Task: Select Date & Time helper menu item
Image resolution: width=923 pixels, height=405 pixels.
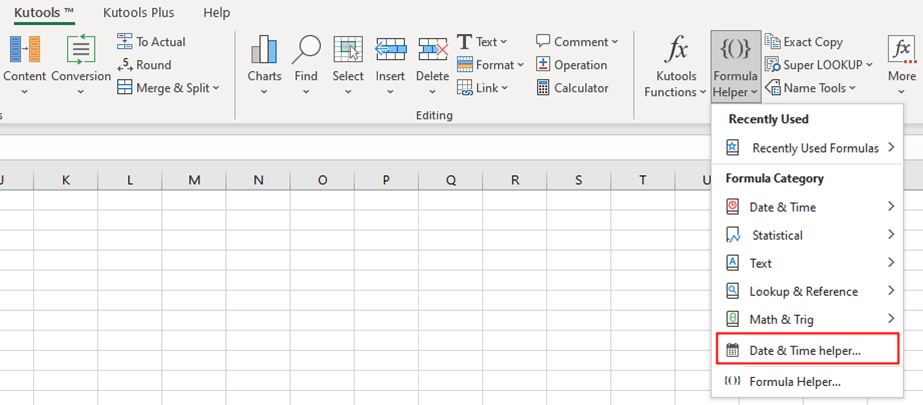Action: point(805,350)
